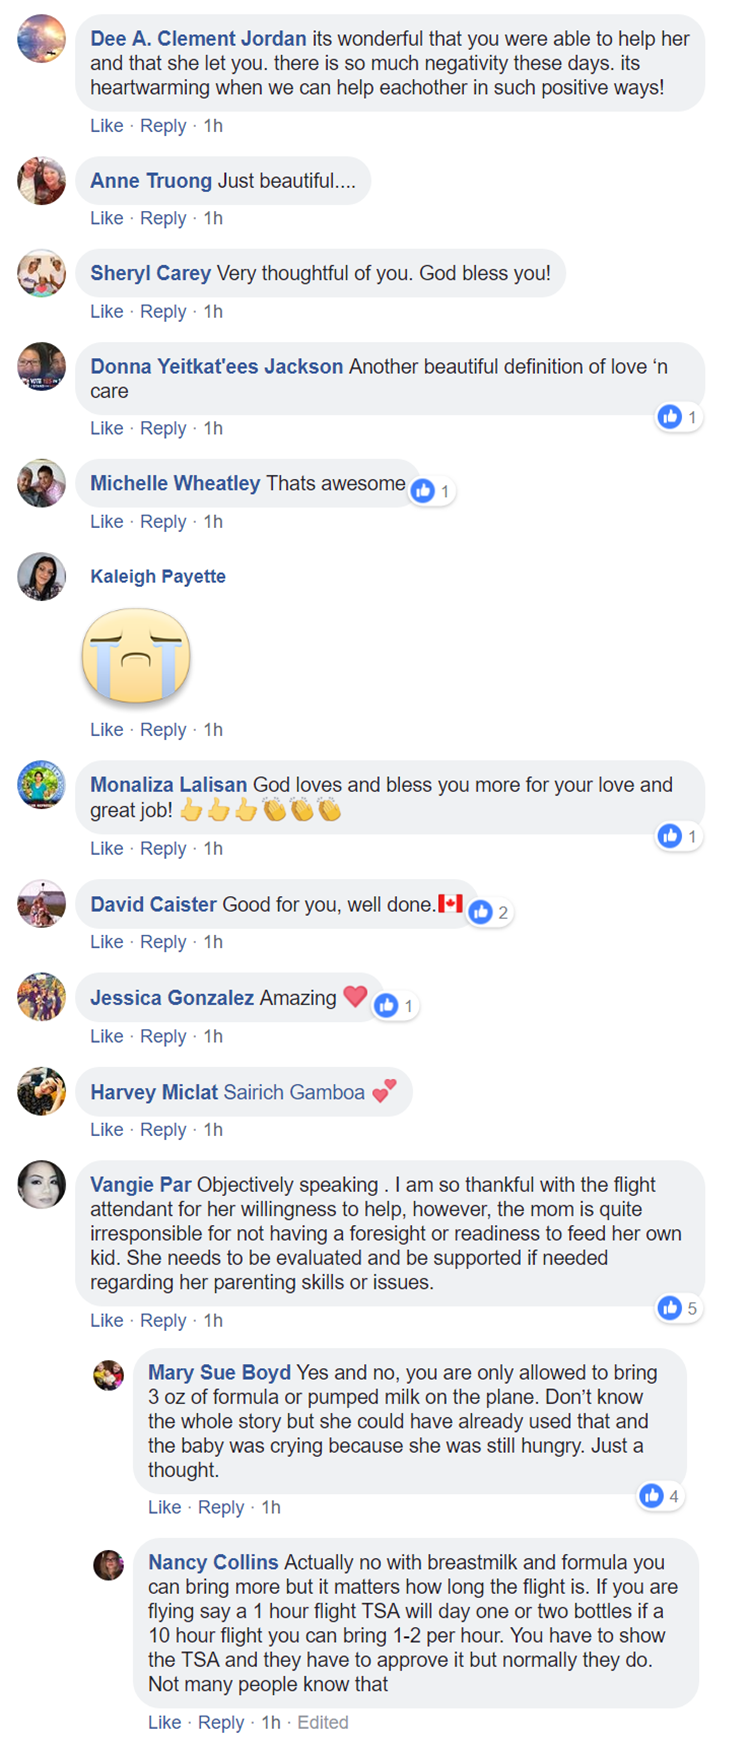The height and width of the screenshot is (1745, 750).
Task: Open Dee A. Clement Jordan's profile picture
Action: [41, 39]
